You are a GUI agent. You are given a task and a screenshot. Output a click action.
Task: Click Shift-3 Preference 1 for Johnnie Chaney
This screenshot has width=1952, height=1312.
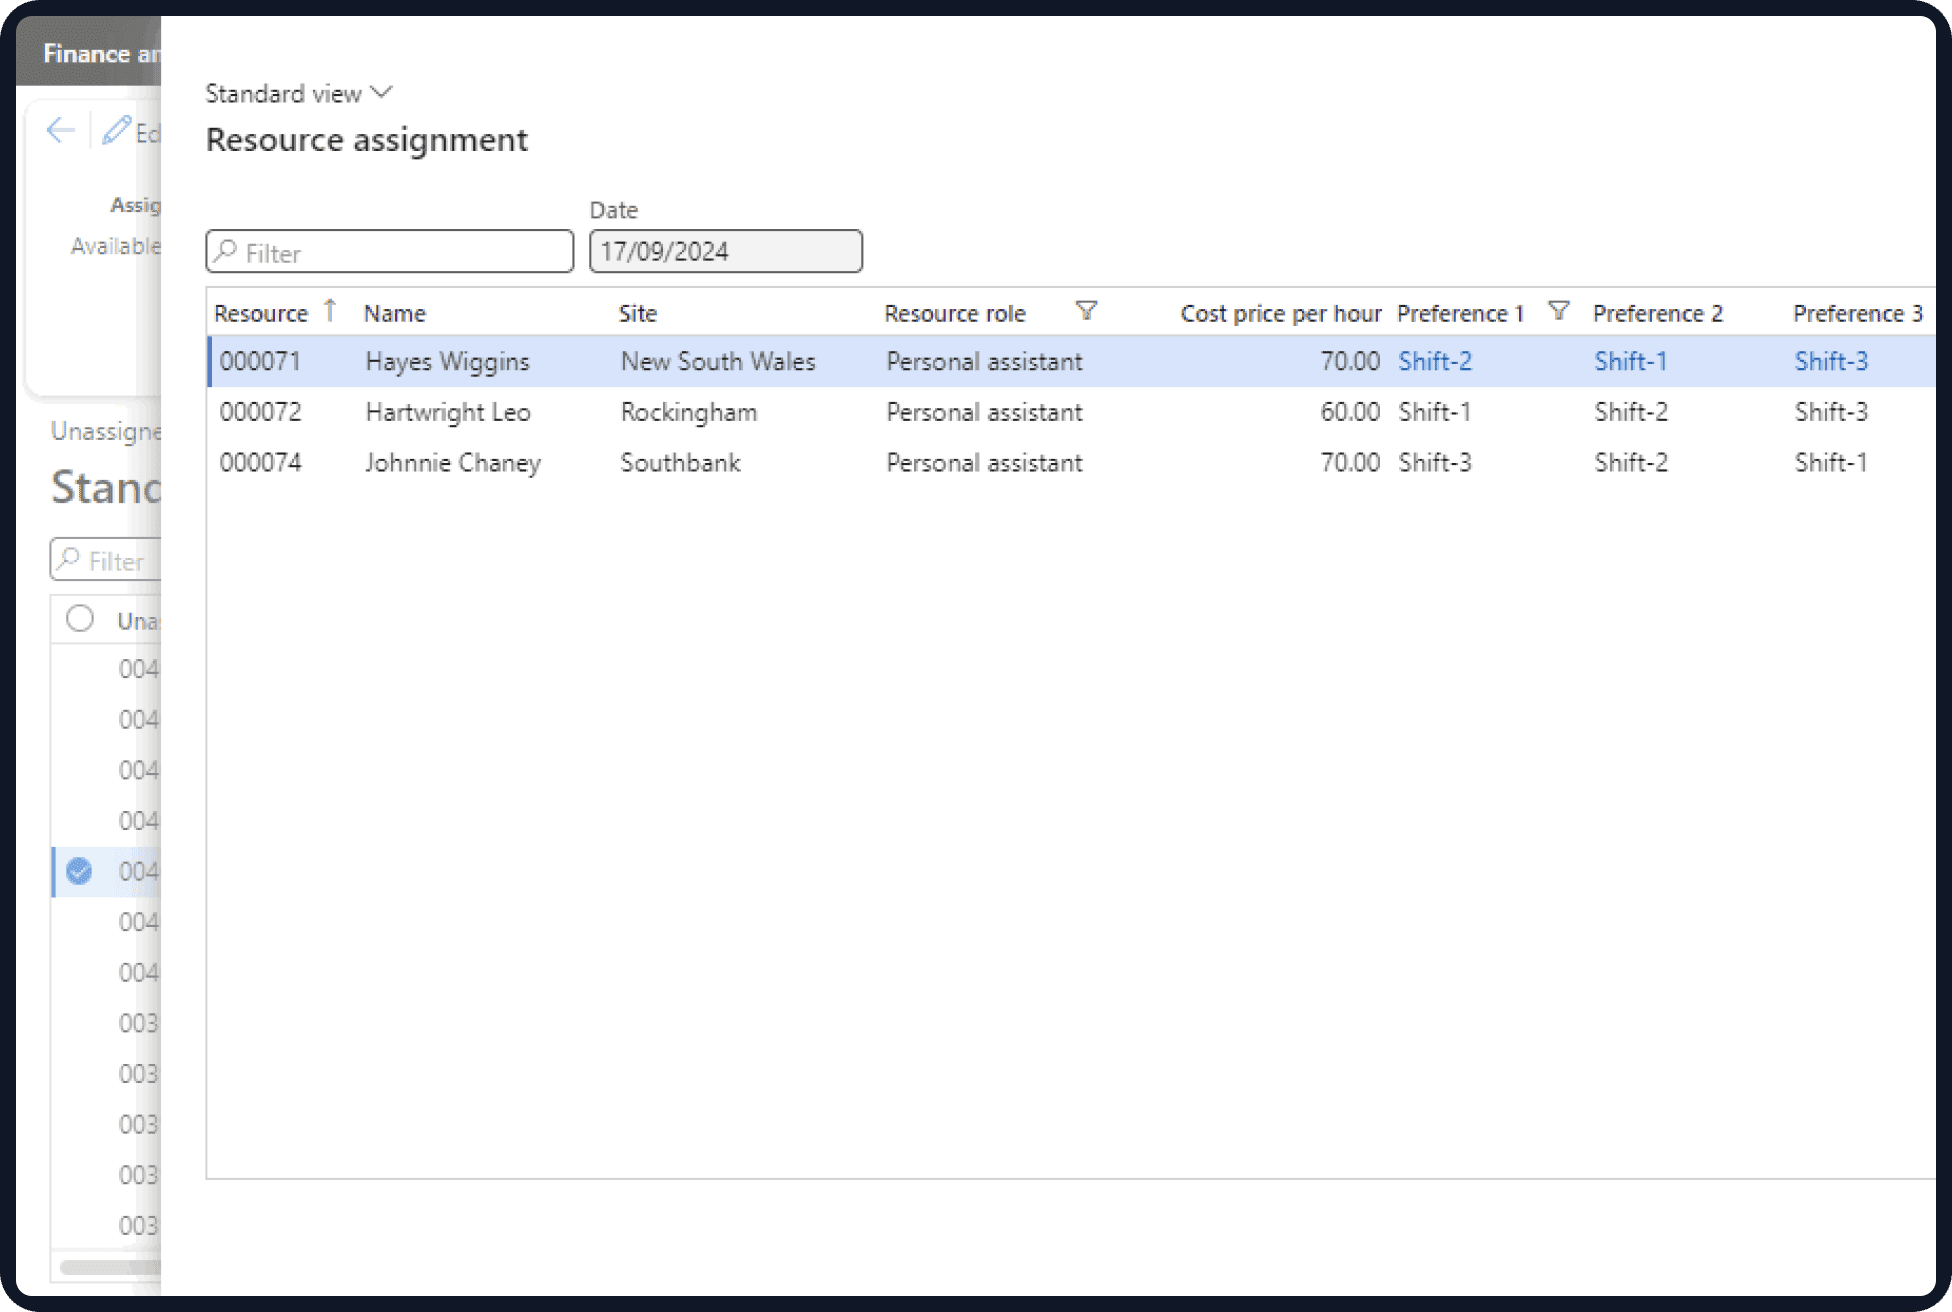point(1435,463)
